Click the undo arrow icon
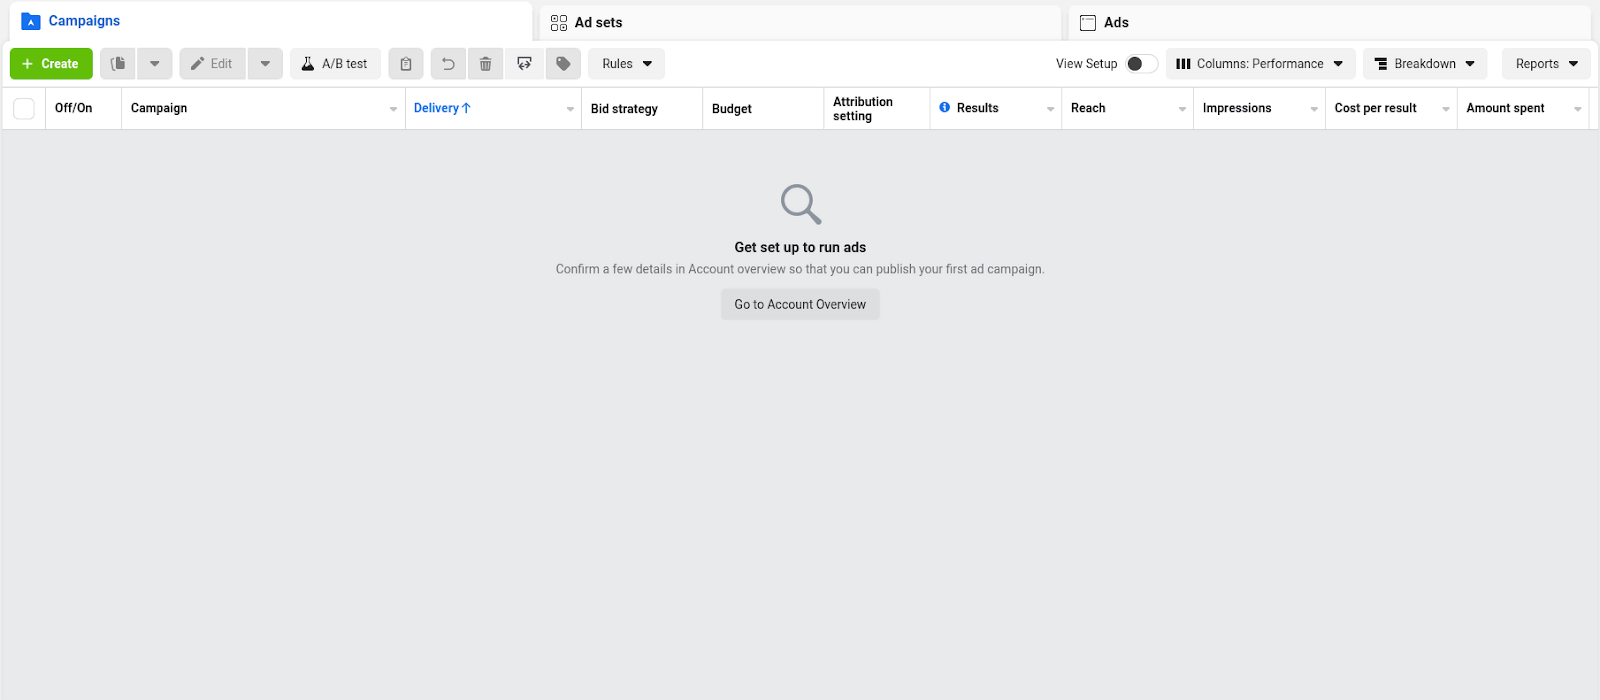 pyautogui.click(x=448, y=64)
